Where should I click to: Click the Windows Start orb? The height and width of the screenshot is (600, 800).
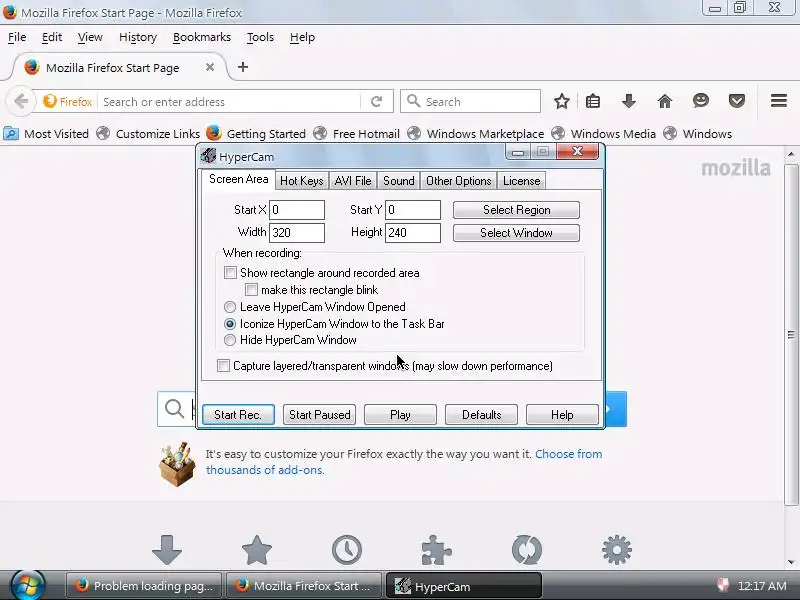click(28, 585)
